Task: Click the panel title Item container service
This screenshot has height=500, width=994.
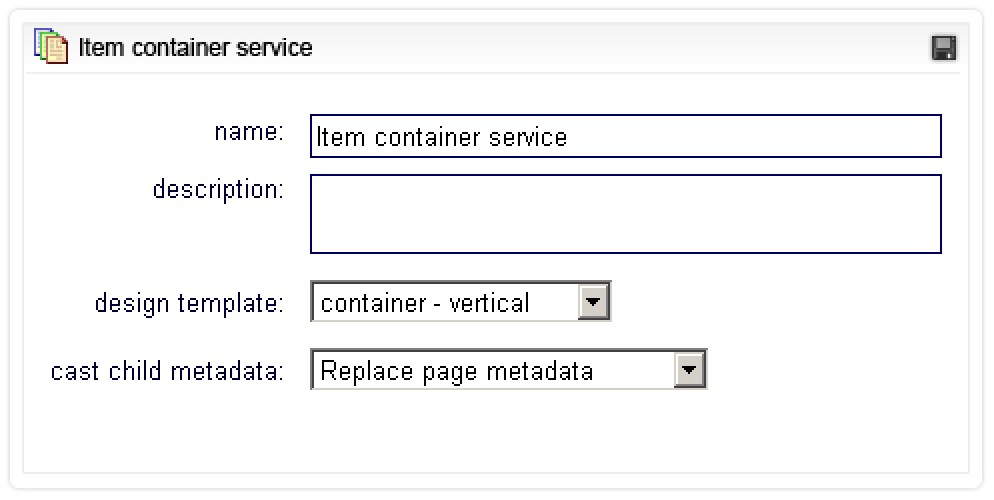Action: pyautogui.click(x=195, y=47)
